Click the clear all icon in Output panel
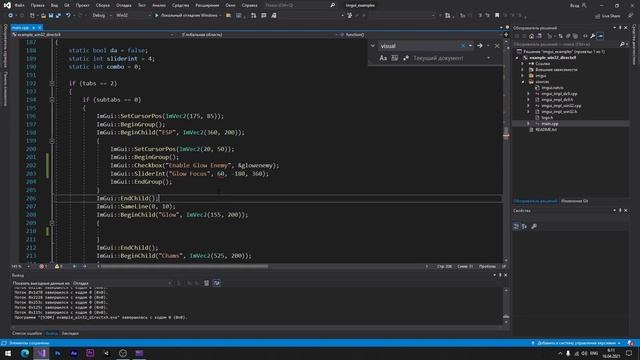This screenshot has height=360, width=640. pyautogui.click(x=207, y=283)
